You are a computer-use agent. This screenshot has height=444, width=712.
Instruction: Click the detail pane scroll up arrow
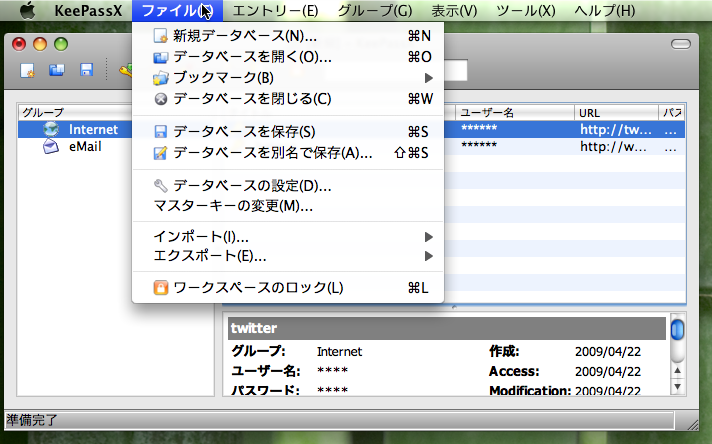(x=677, y=370)
